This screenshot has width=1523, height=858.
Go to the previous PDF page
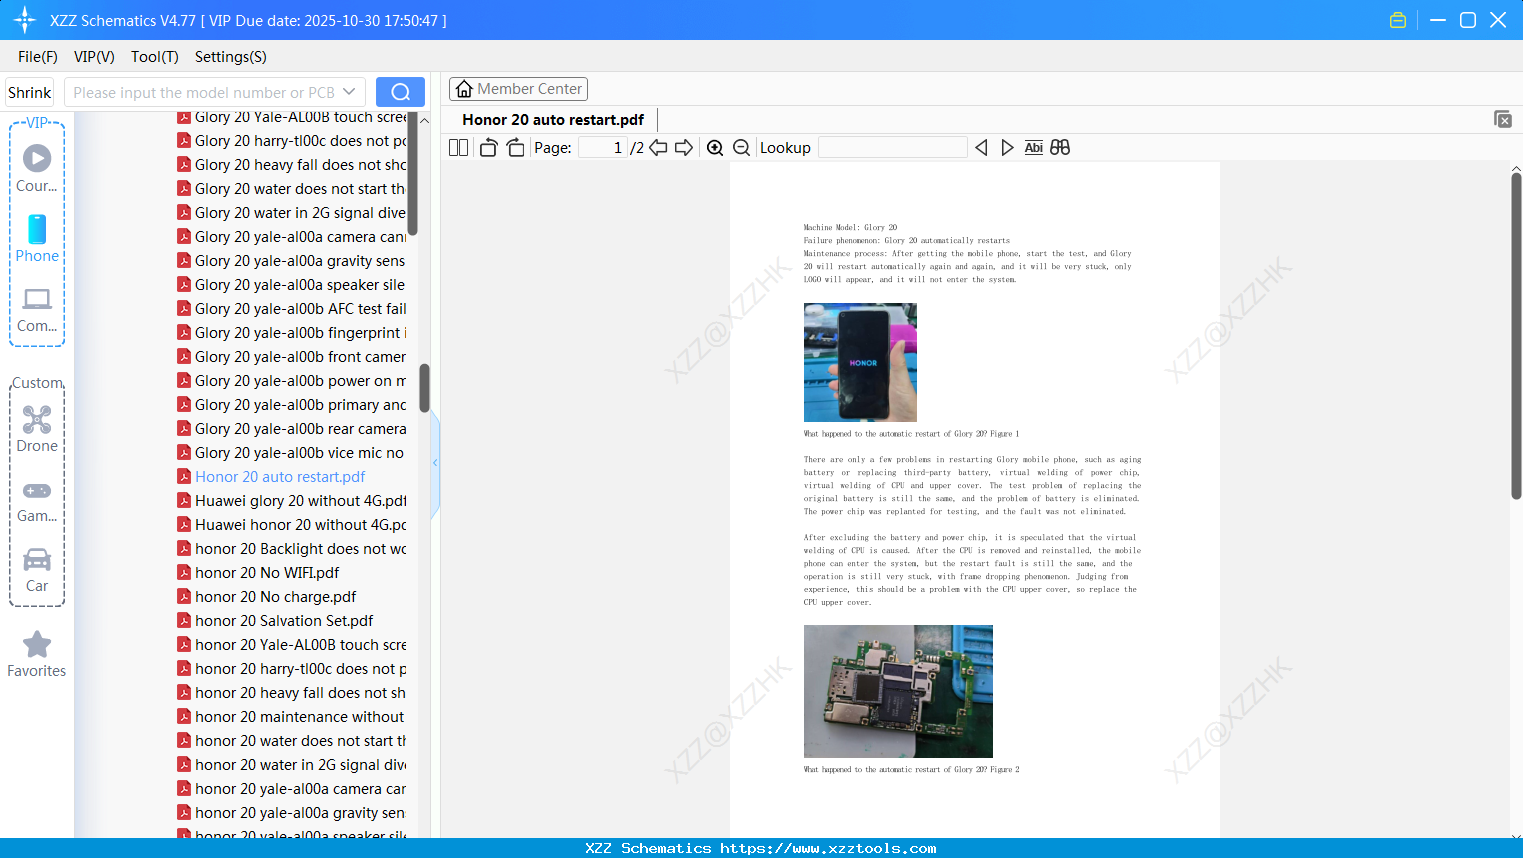[658, 147]
